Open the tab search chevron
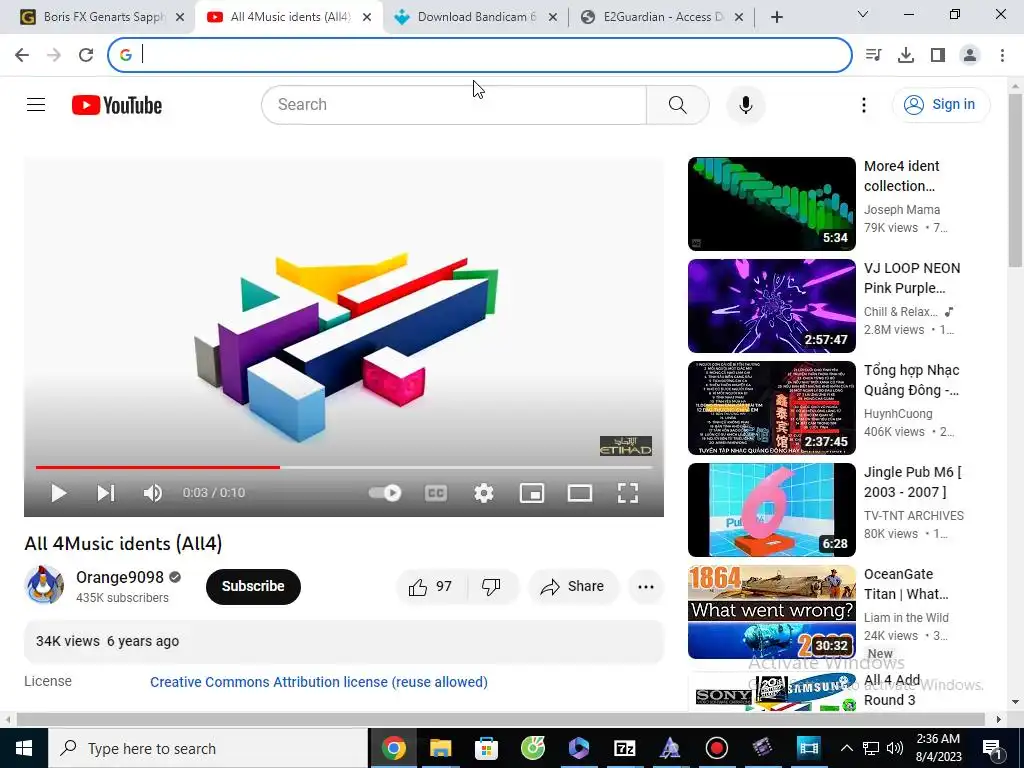Image resolution: width=1024 pixels, height=768 pixels. (863, 14)
